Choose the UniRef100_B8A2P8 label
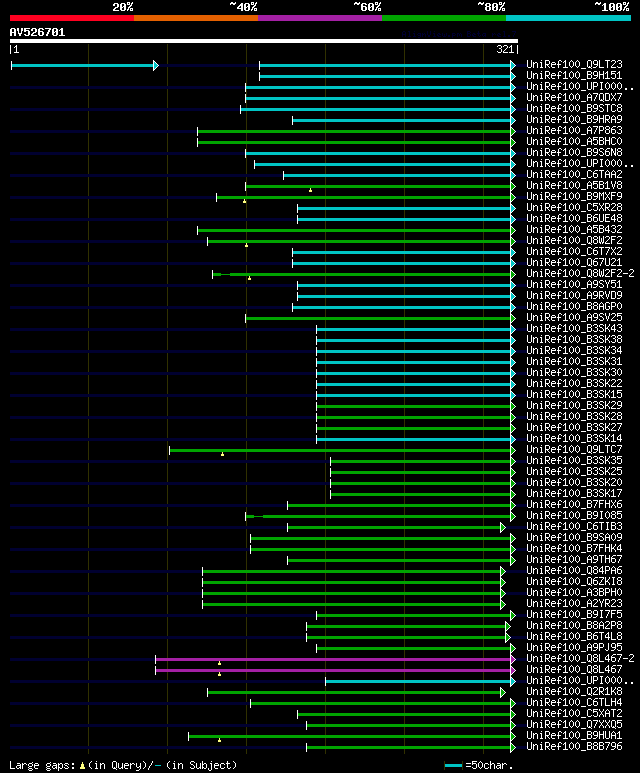The height and width of the screenshot is (773, 640). [574, 625]
